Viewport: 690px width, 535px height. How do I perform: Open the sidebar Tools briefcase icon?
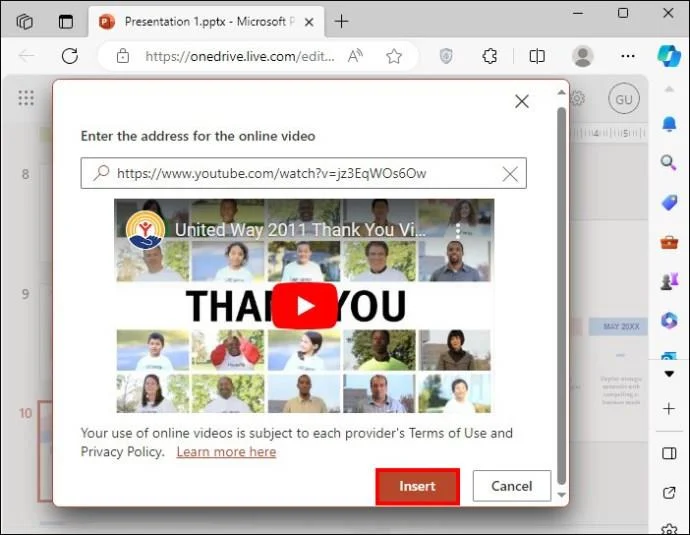tap(669, 242)
